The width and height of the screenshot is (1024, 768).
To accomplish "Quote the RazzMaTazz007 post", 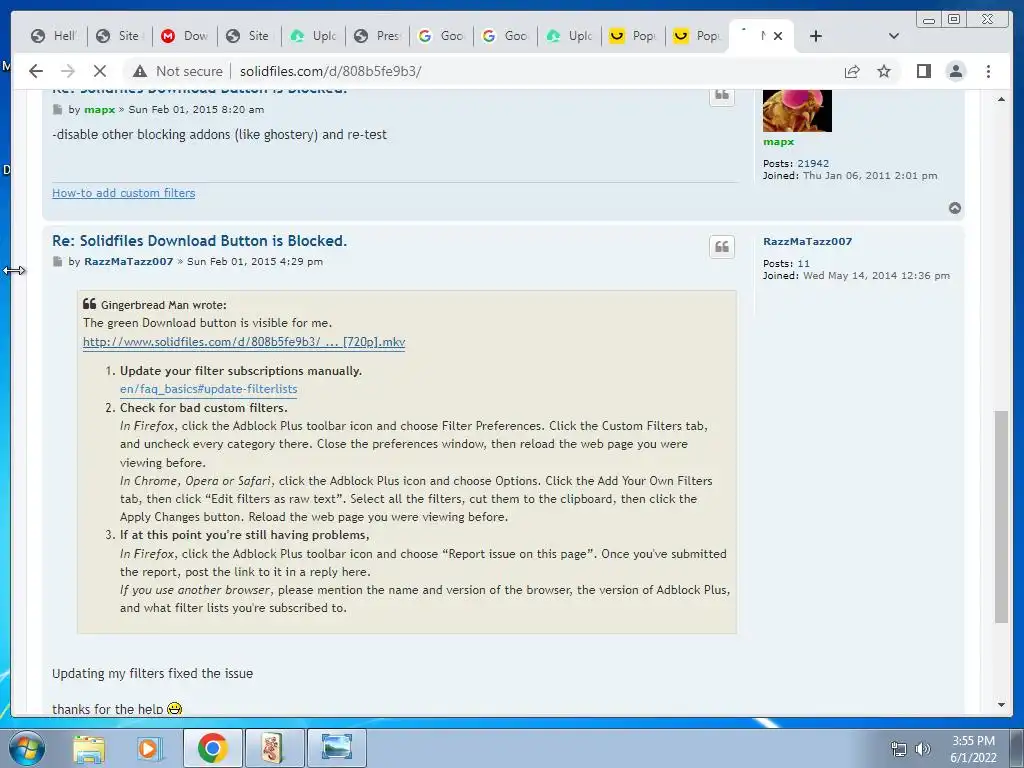I will tap(722, 247).
